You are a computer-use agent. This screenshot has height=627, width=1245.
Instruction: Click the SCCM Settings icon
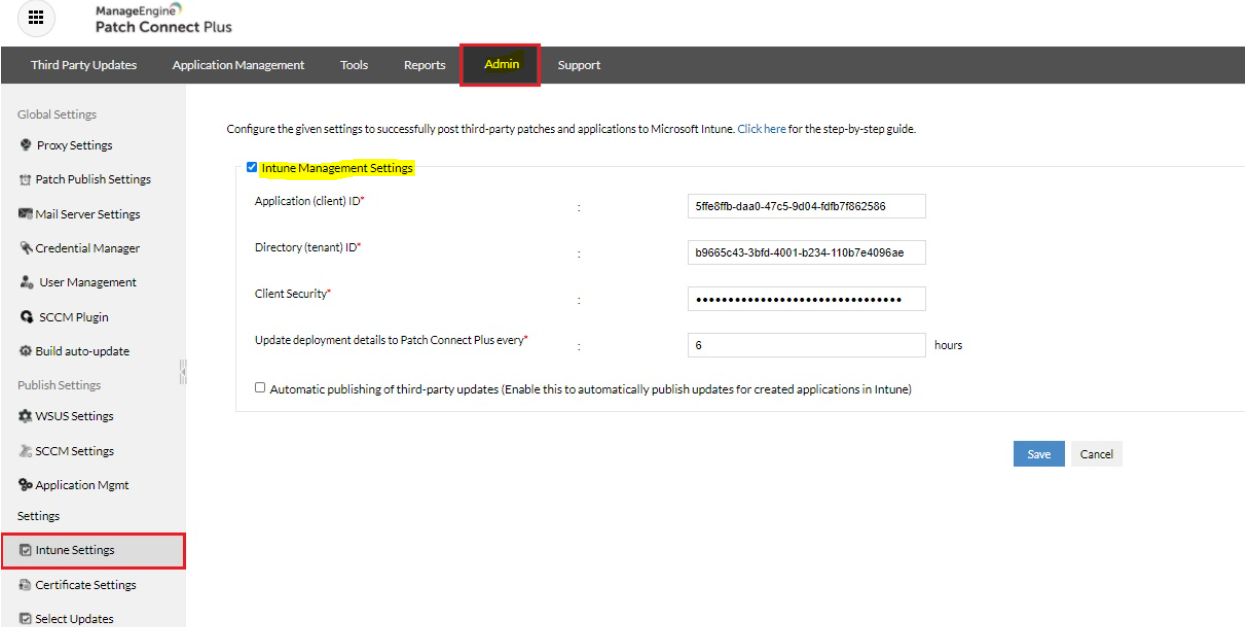(26, 451)
